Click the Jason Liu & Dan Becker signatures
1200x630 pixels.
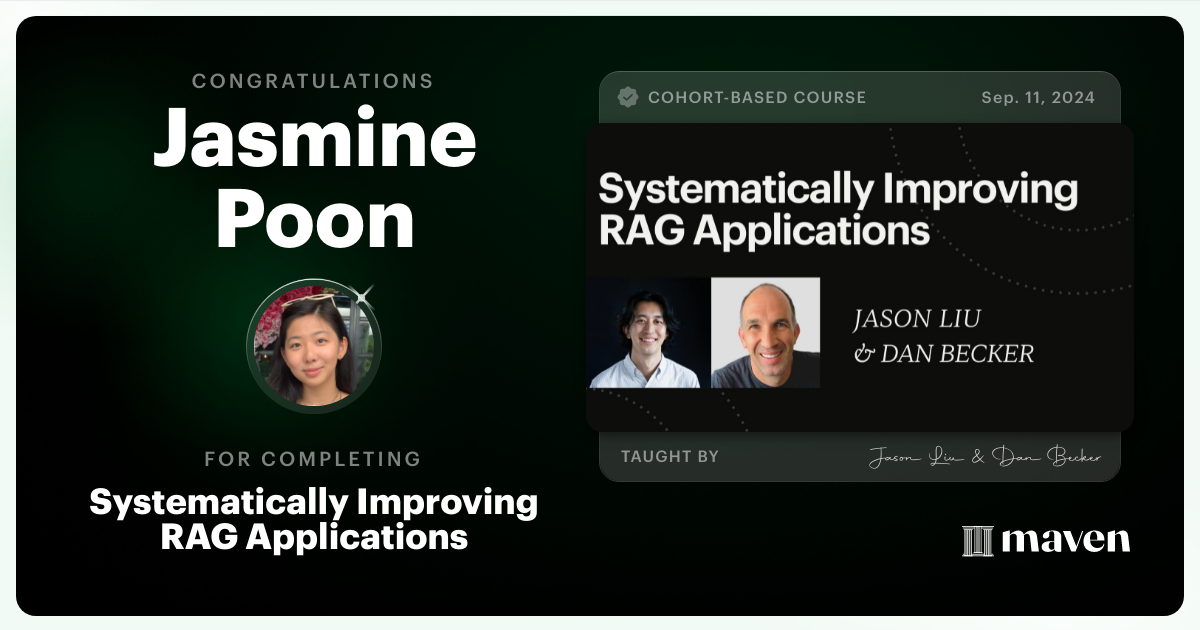(985, 456)
